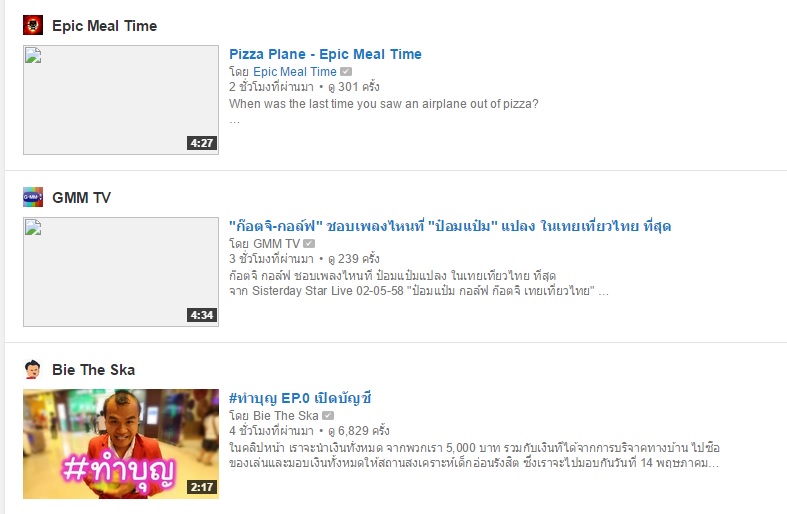Click verified badge next to Epic Meal Time uploader
This screenshot has width=787, height=514.
346,72
